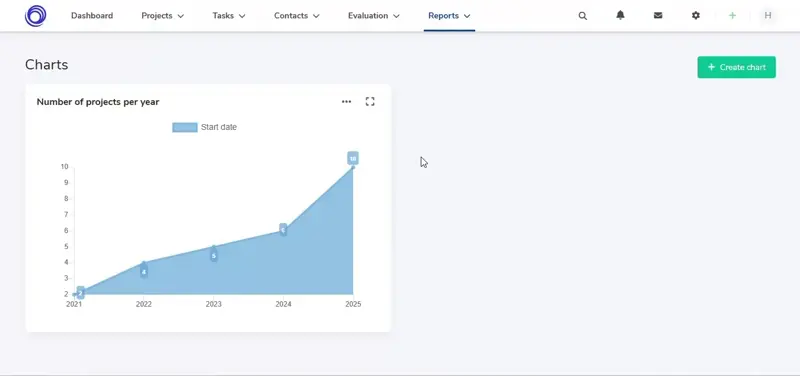Click the 2023 data point labeled 5
Image resolution: width=800 pixels, height=376 pixels.
tap(214, 256)
